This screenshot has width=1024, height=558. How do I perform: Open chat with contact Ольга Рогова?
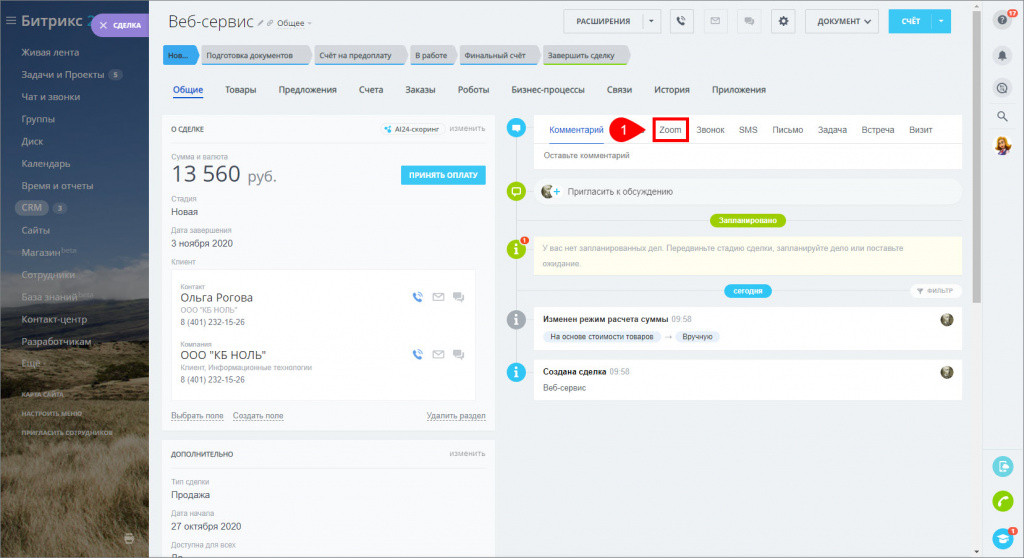[459, 297]
